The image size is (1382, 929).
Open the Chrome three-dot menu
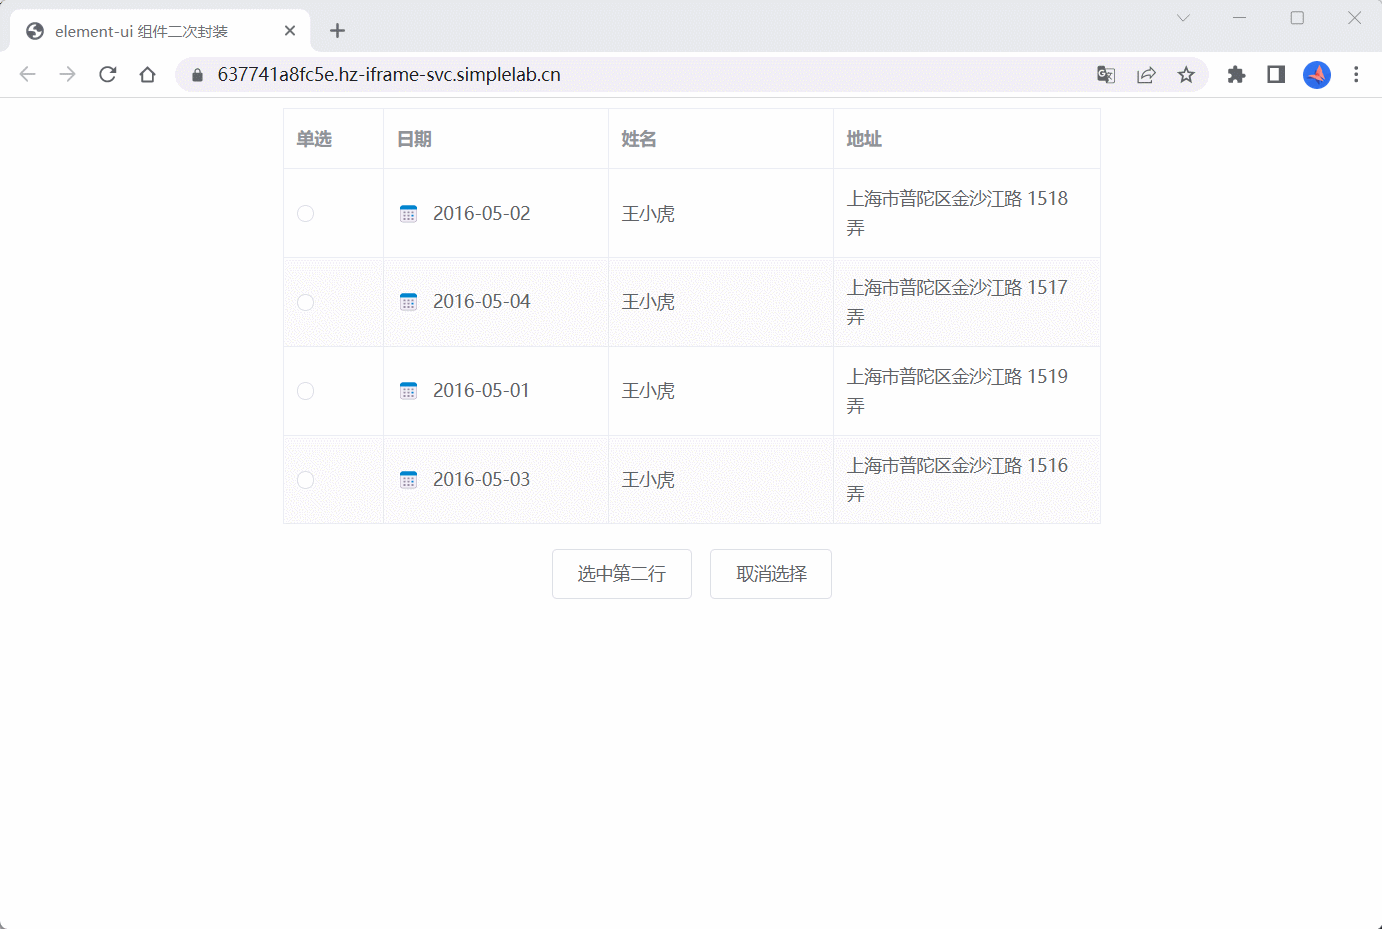[1356, 75]
